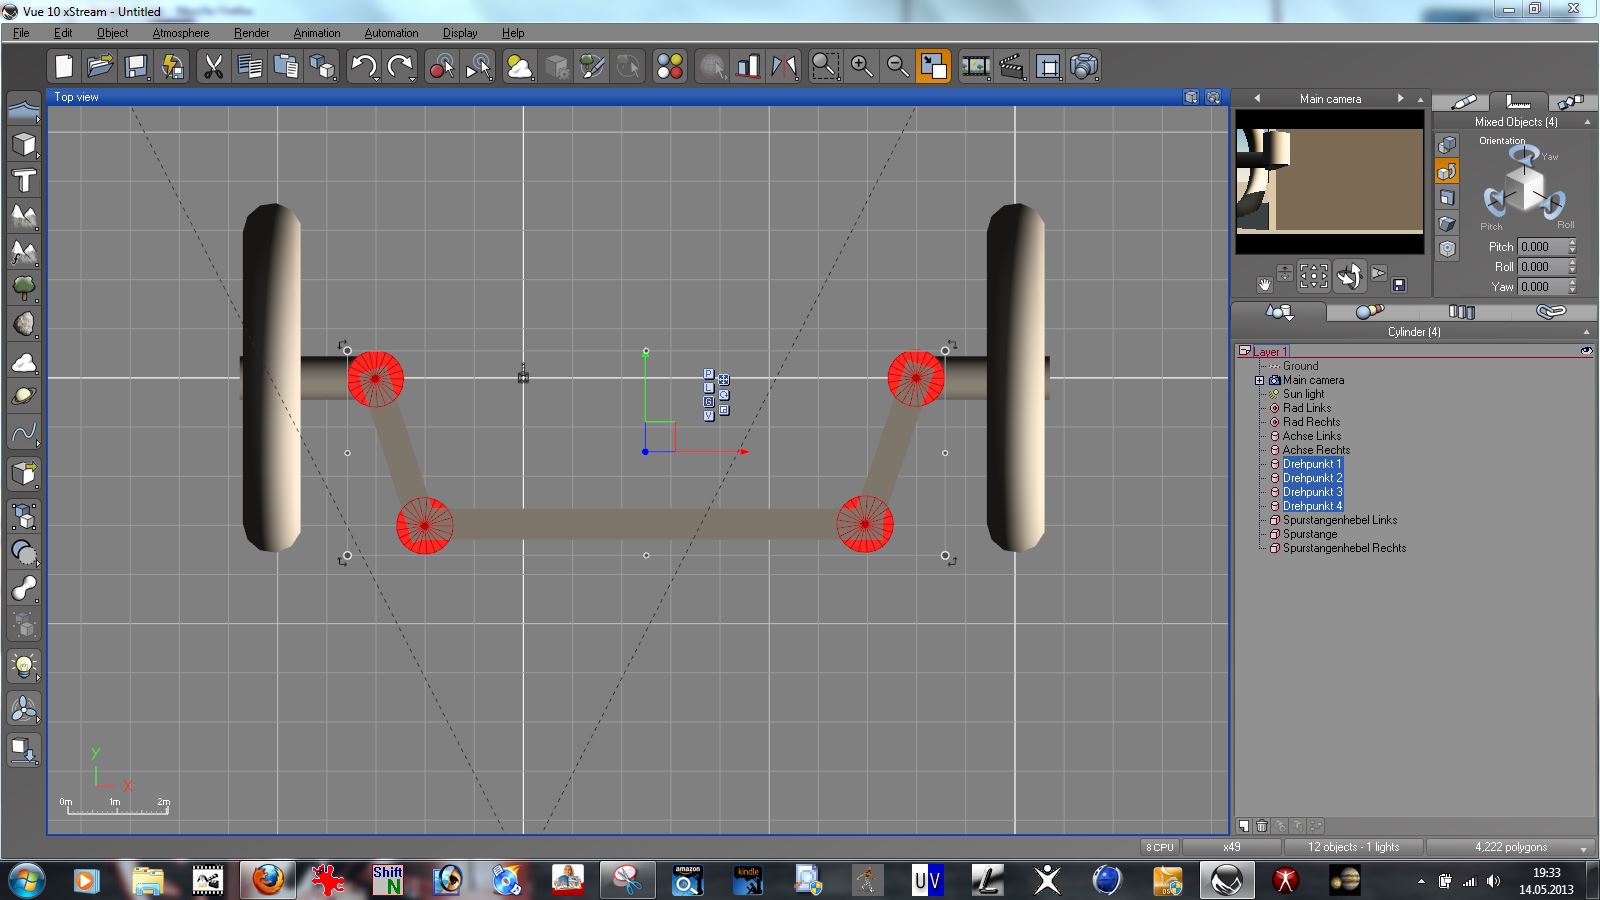
Task: Open the Atmosphere editor sun-cloud icon
Action: click(x=519, y=67)
